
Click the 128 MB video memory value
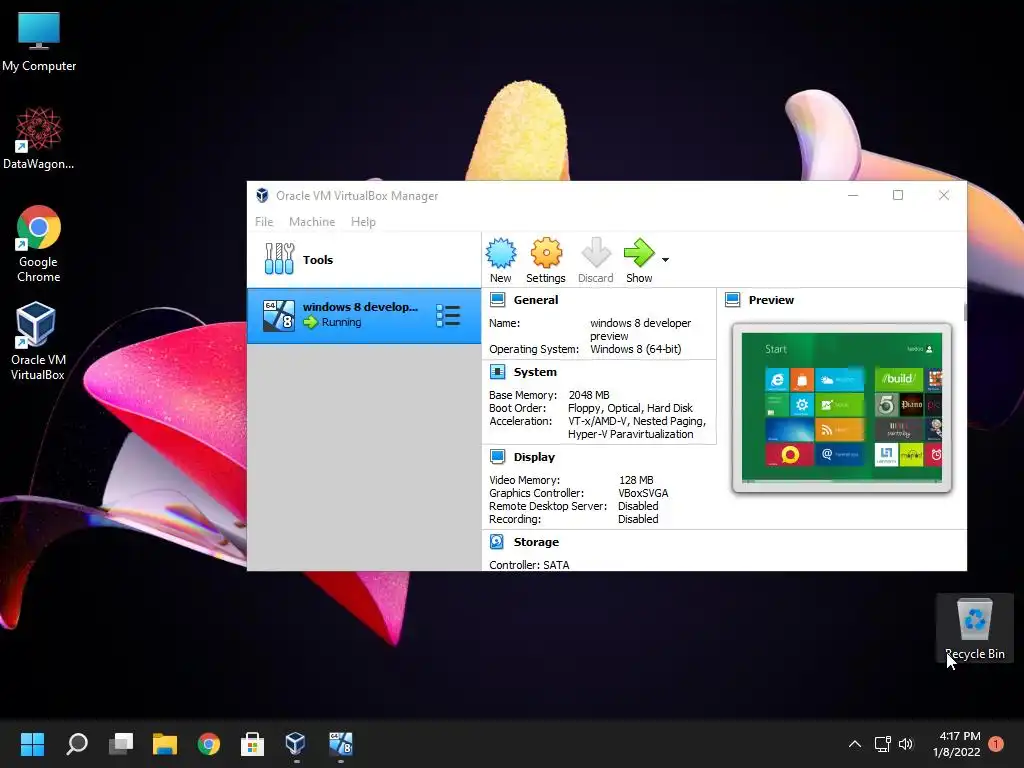click(636, 480)
